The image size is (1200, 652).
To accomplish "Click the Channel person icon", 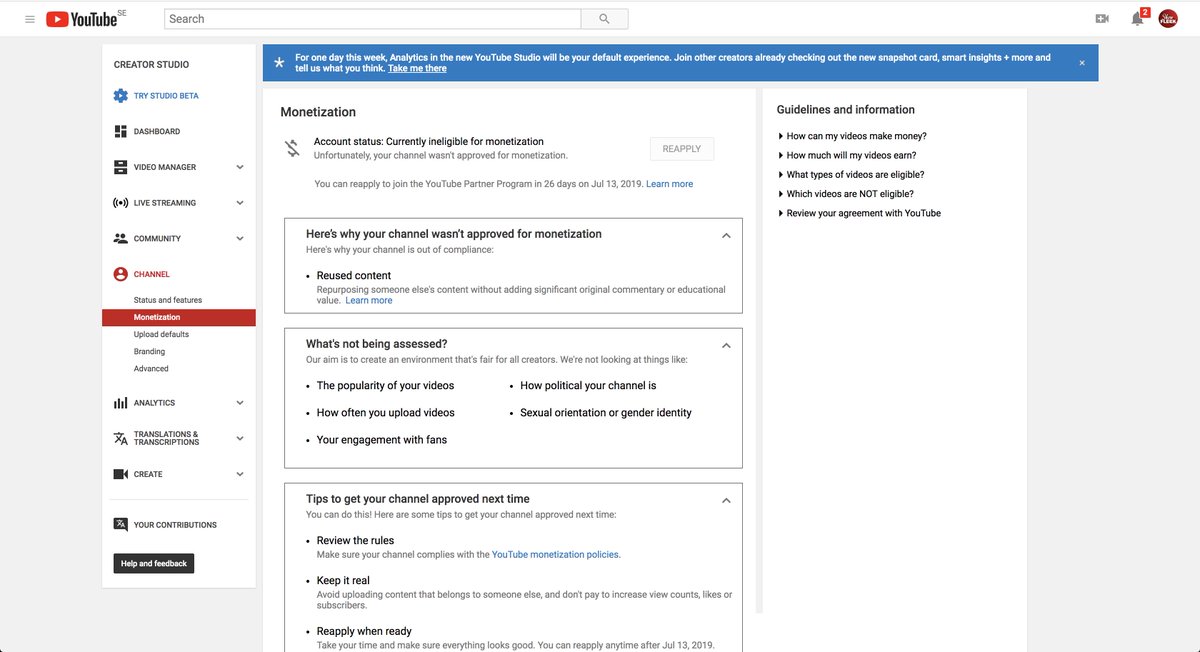I will tap(121, 274).
